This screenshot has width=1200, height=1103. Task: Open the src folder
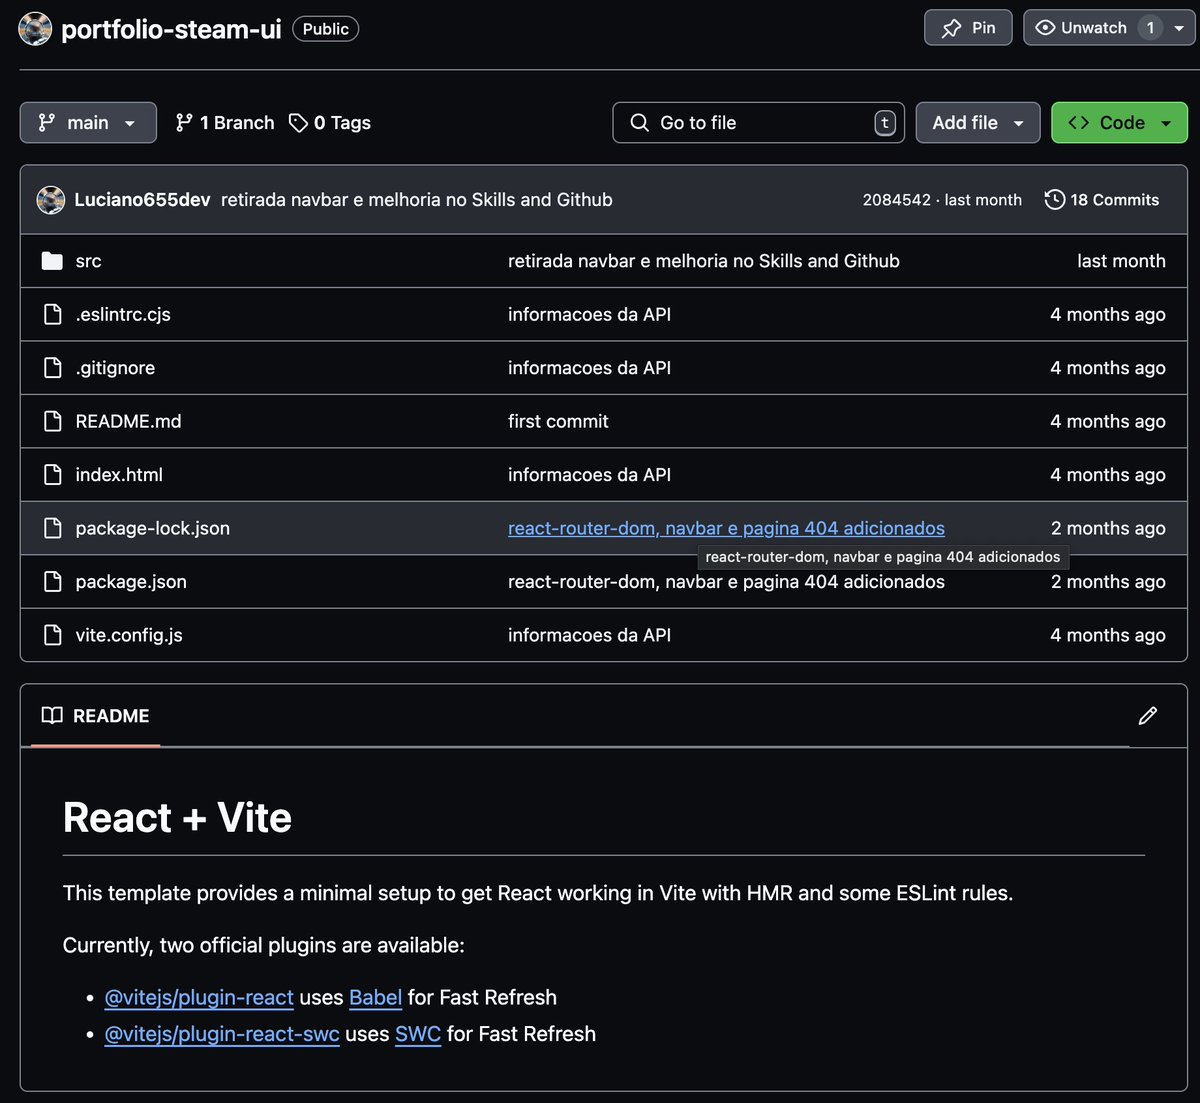(88, 261)
